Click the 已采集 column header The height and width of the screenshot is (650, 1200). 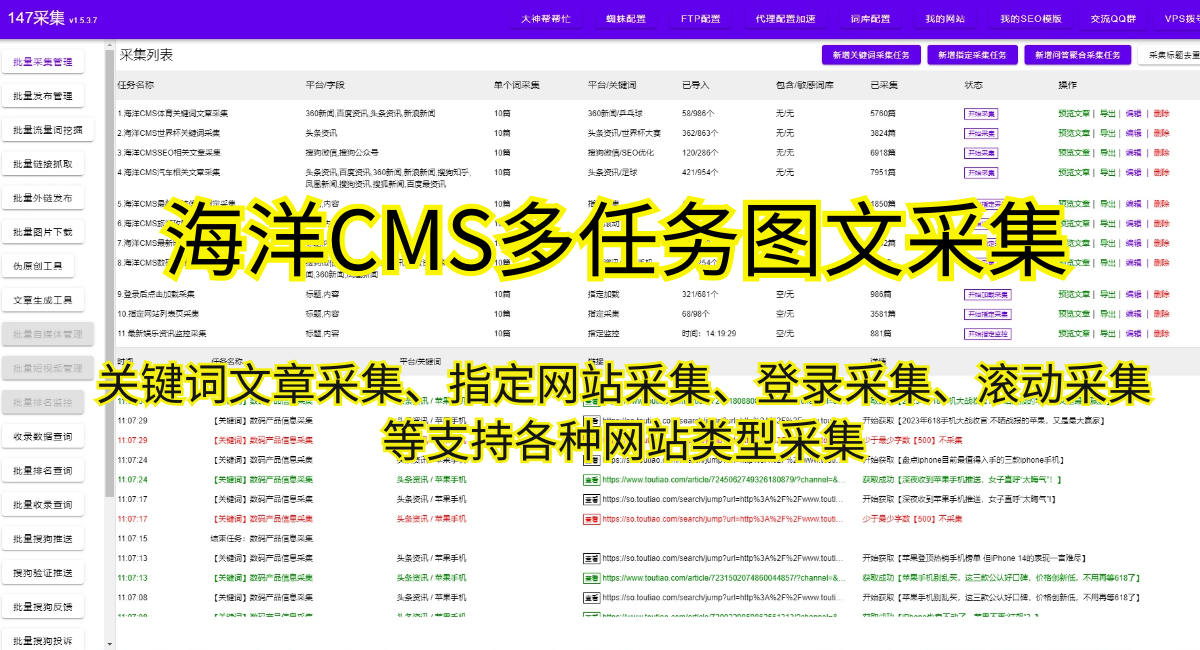point(884,84)
